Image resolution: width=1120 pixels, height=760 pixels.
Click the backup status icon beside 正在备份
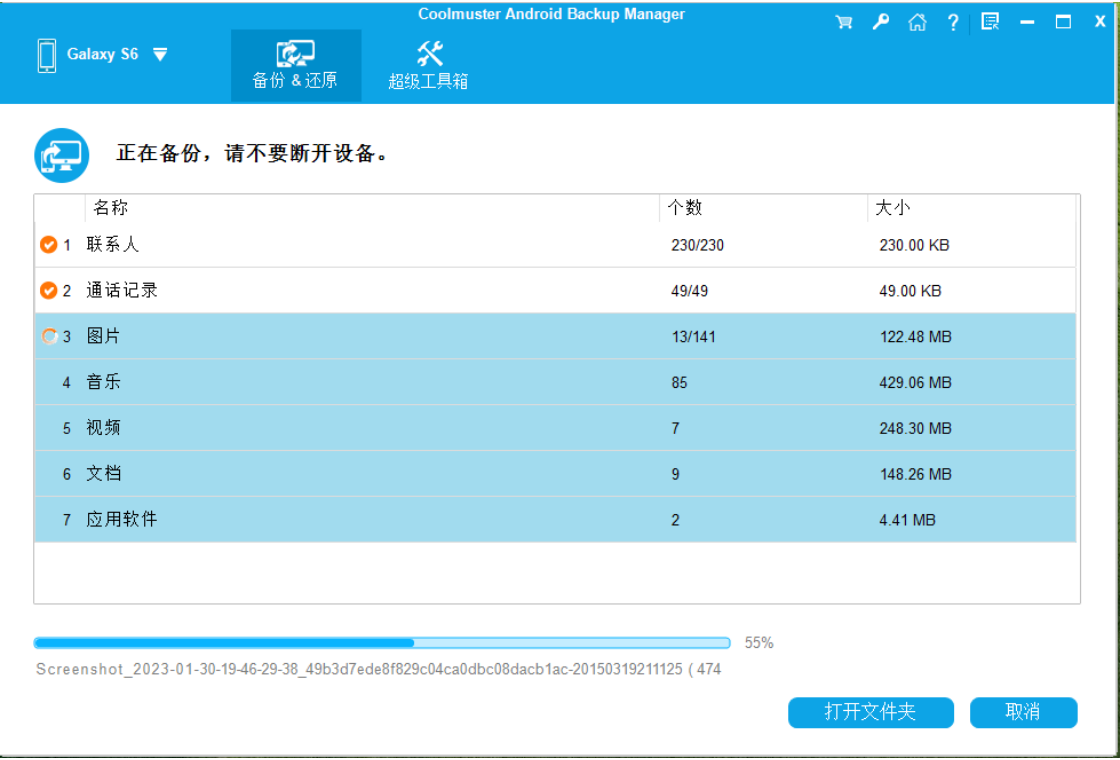click(x=61, y=155)
